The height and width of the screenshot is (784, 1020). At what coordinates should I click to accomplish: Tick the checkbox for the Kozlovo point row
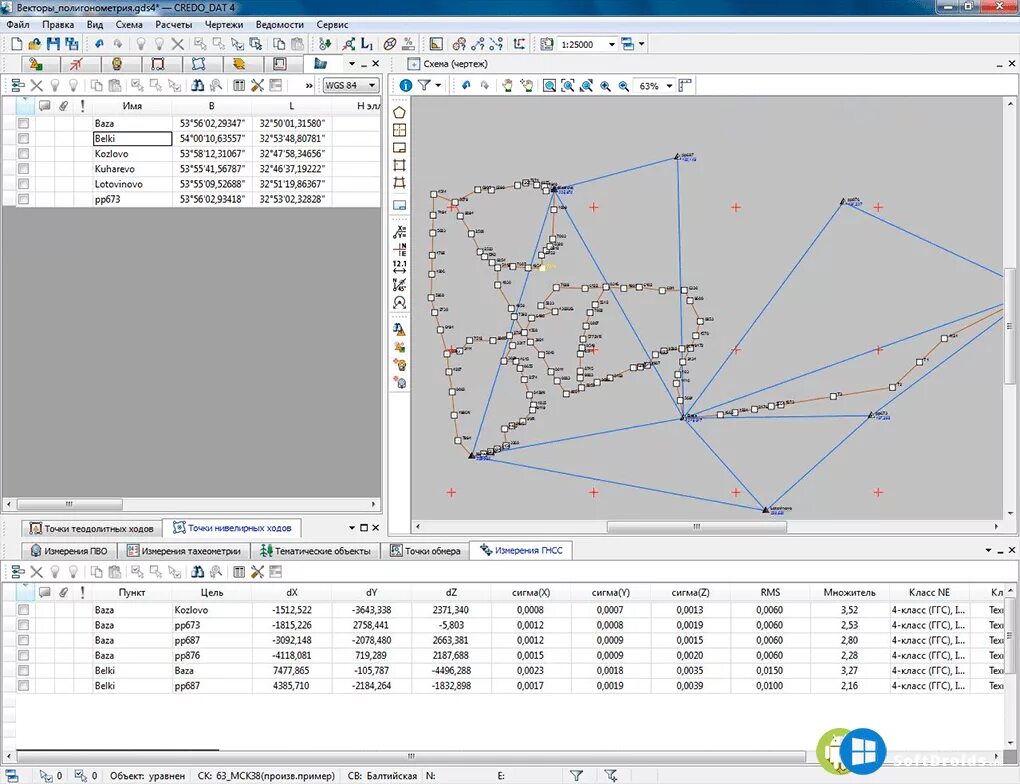click(x=23, y=154)
